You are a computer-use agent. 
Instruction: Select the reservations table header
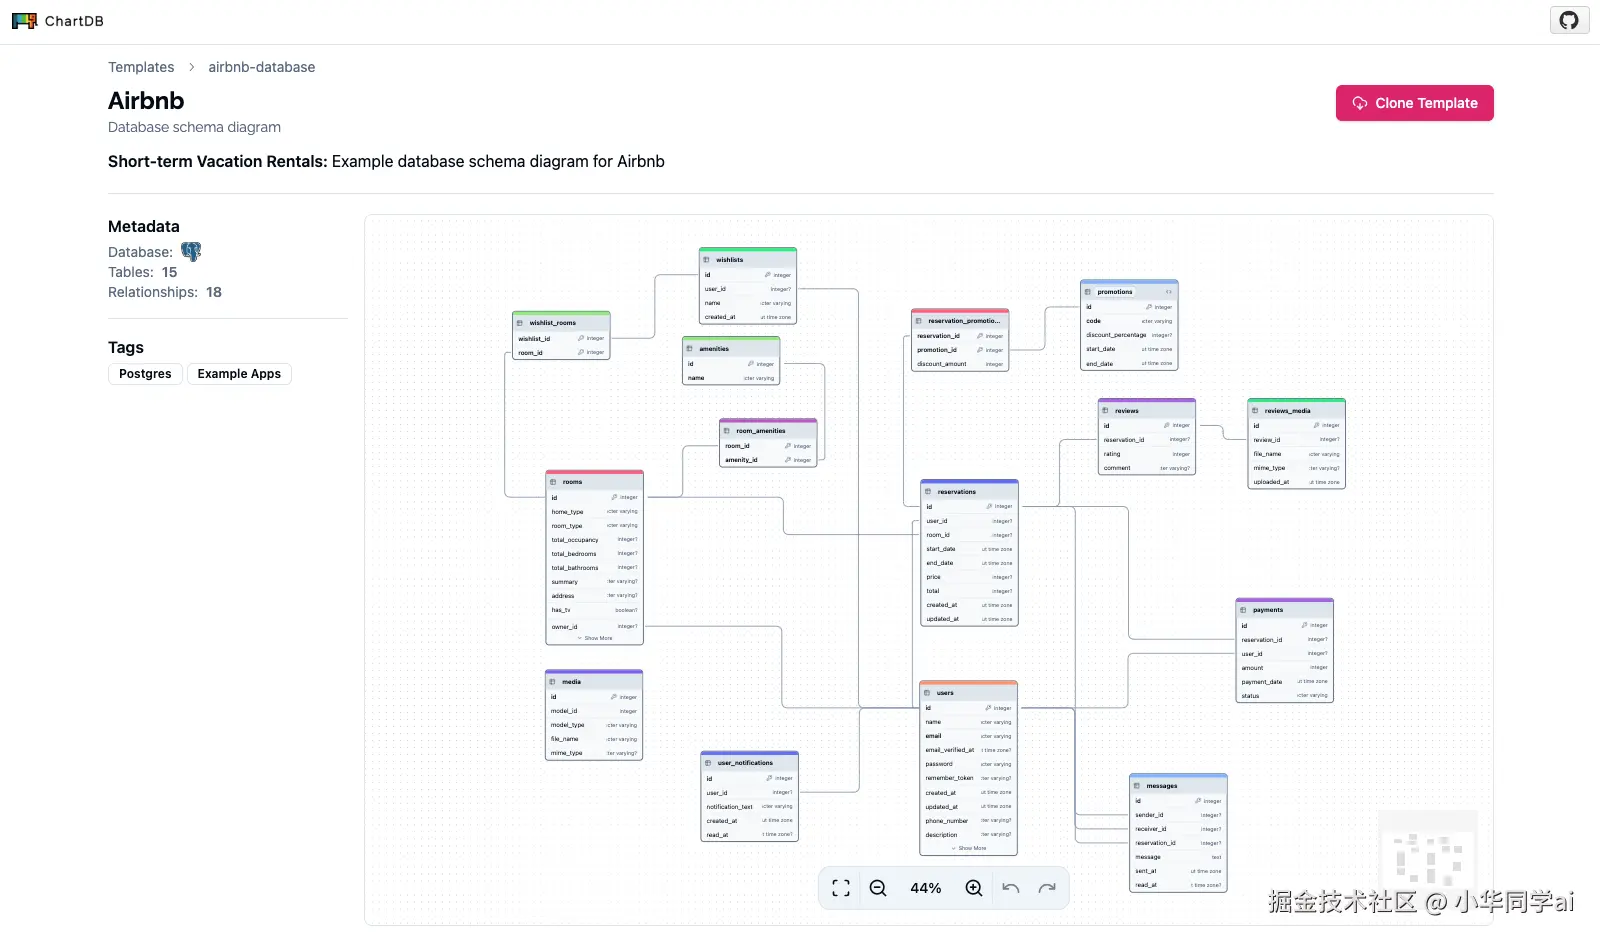(x=968, y=491)
